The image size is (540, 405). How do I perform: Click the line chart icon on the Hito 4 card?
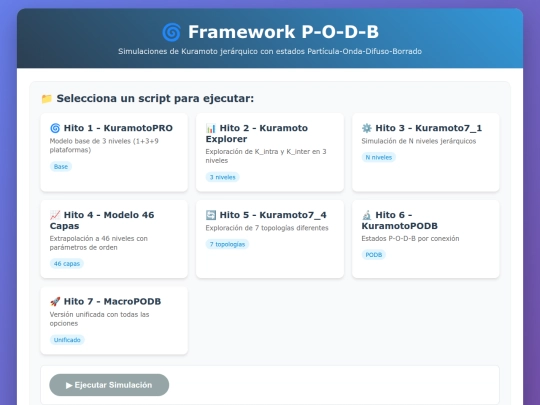coord(55,215)
